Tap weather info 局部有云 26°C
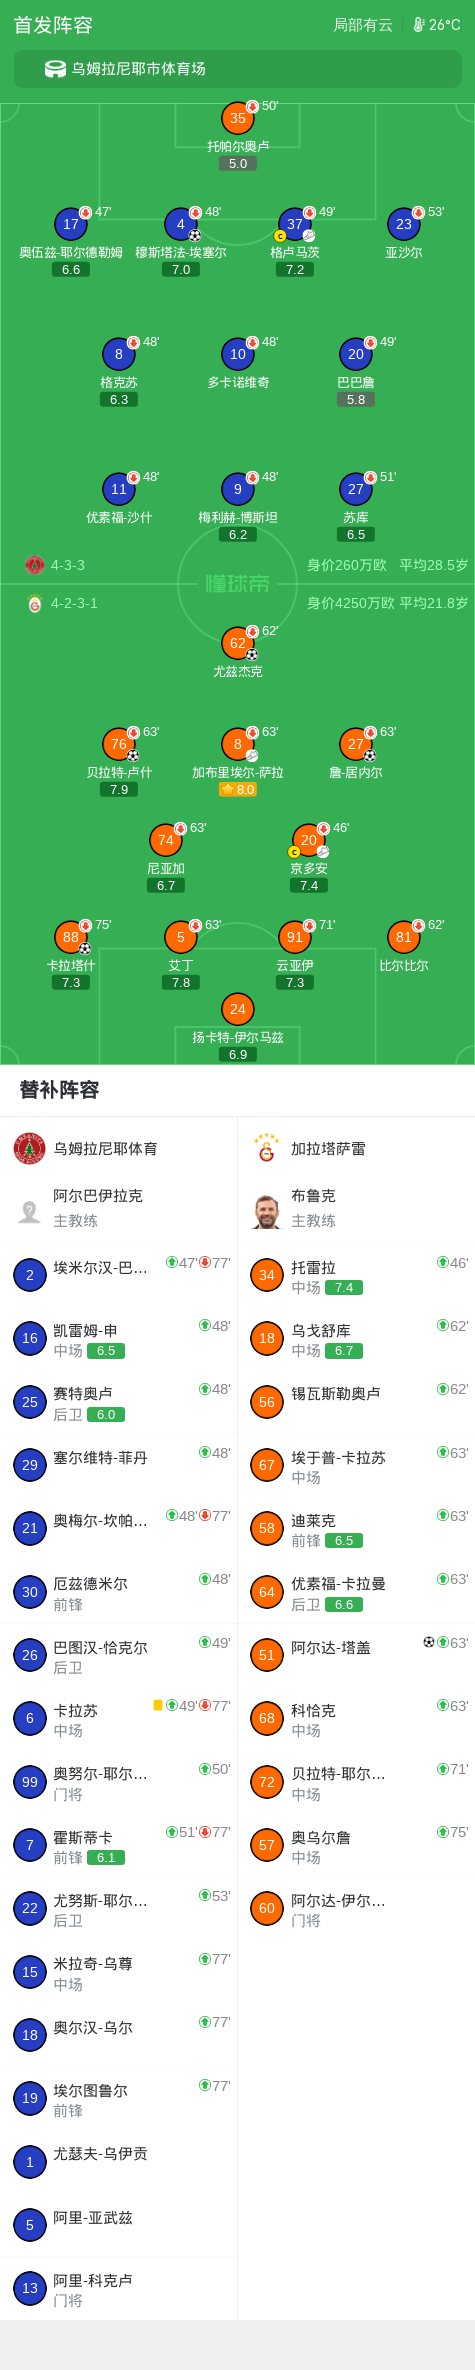This screenshot has width=475, height=2370. click(x=397, y=25)
